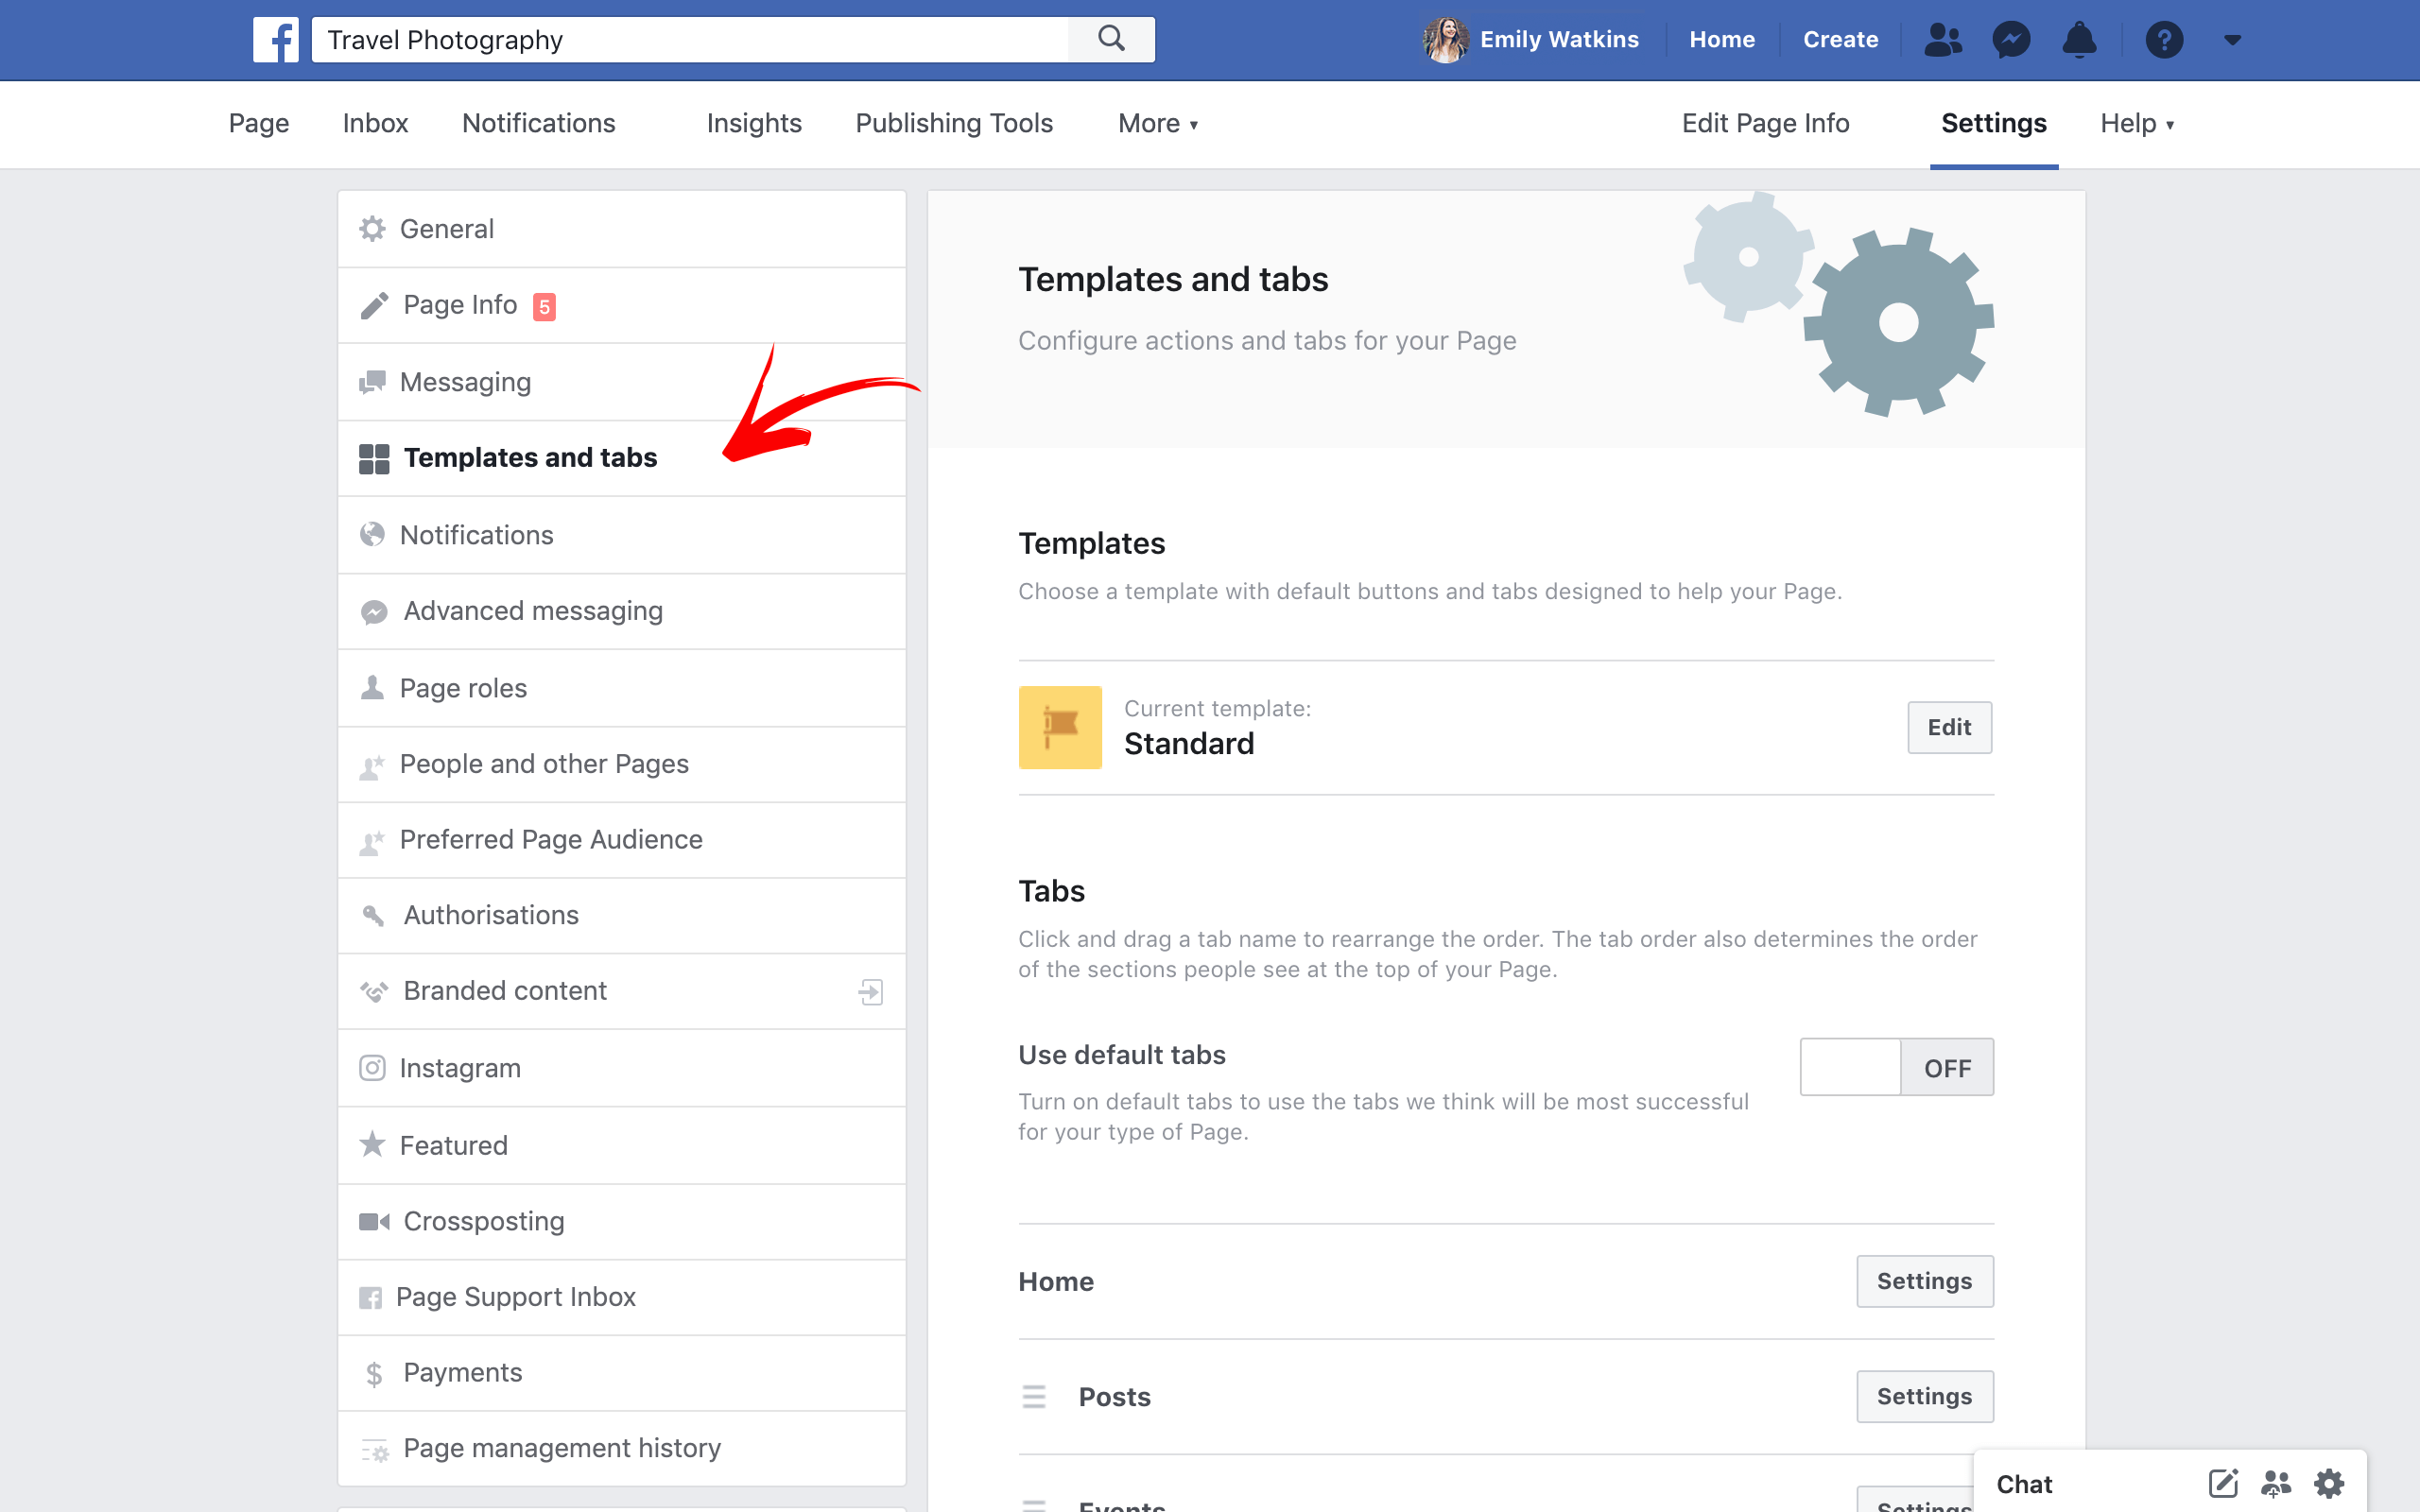Open the Messenger icon in top bar
The height and width of the screenshot is (1512, 2420).
point(2011,40)
